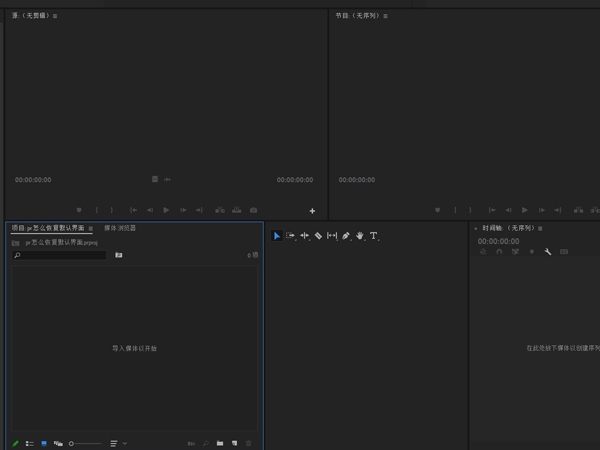This screenshot has width=600, height=450.
Task: Select the Hand tool
Action: pyautogui.click(x=359, y=236)
